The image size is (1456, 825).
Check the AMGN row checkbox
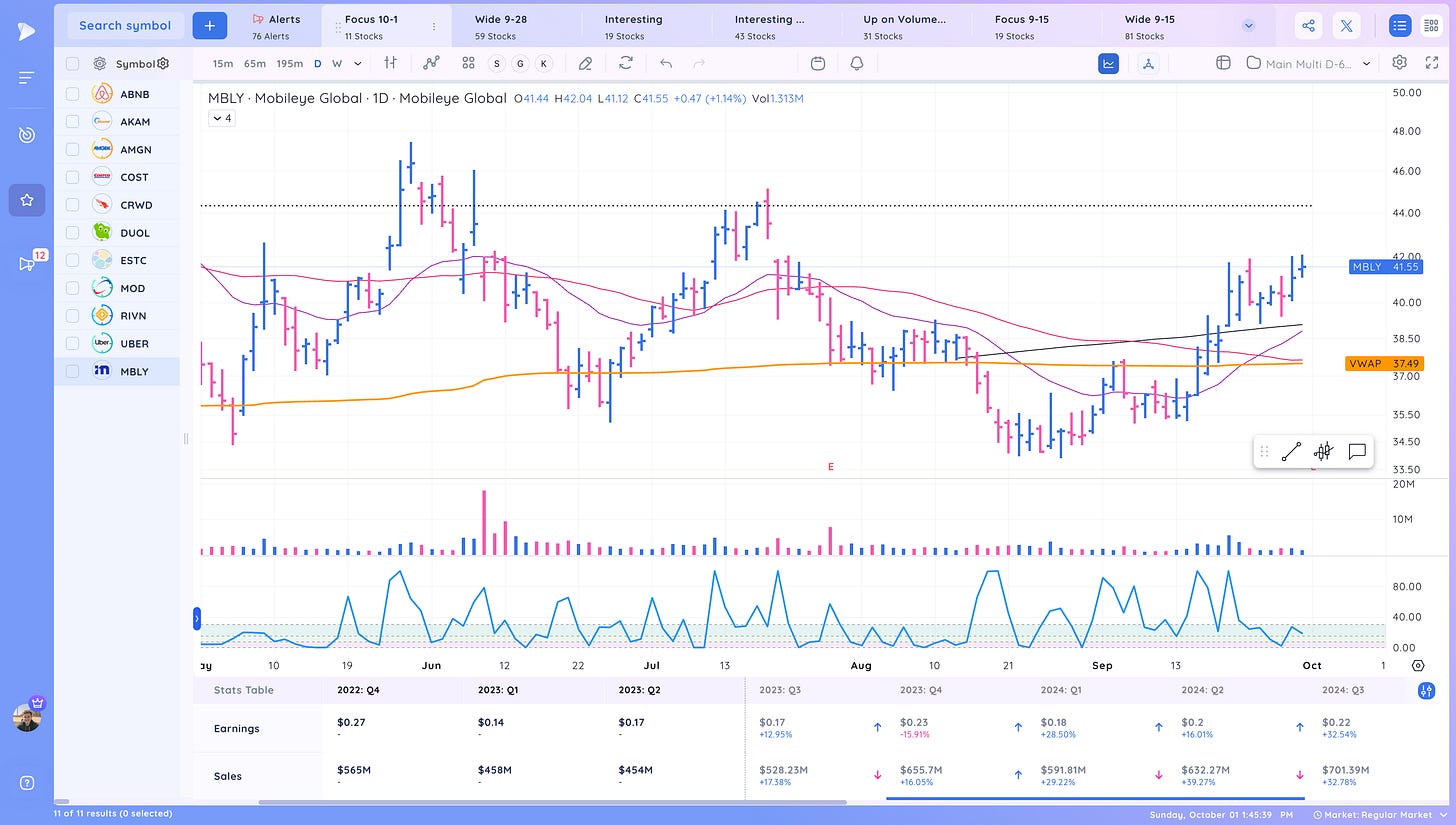tap(72, 149)
